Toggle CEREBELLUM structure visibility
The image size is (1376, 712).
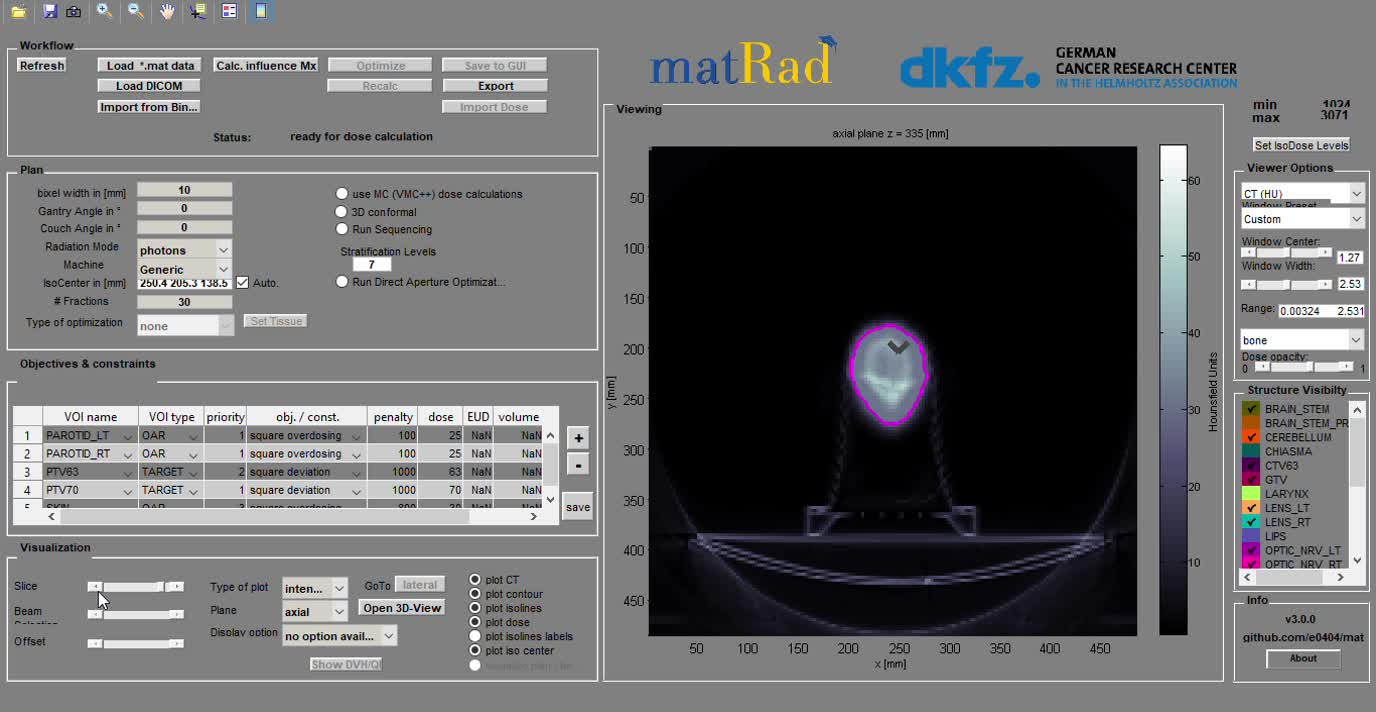pos(1251,437)
